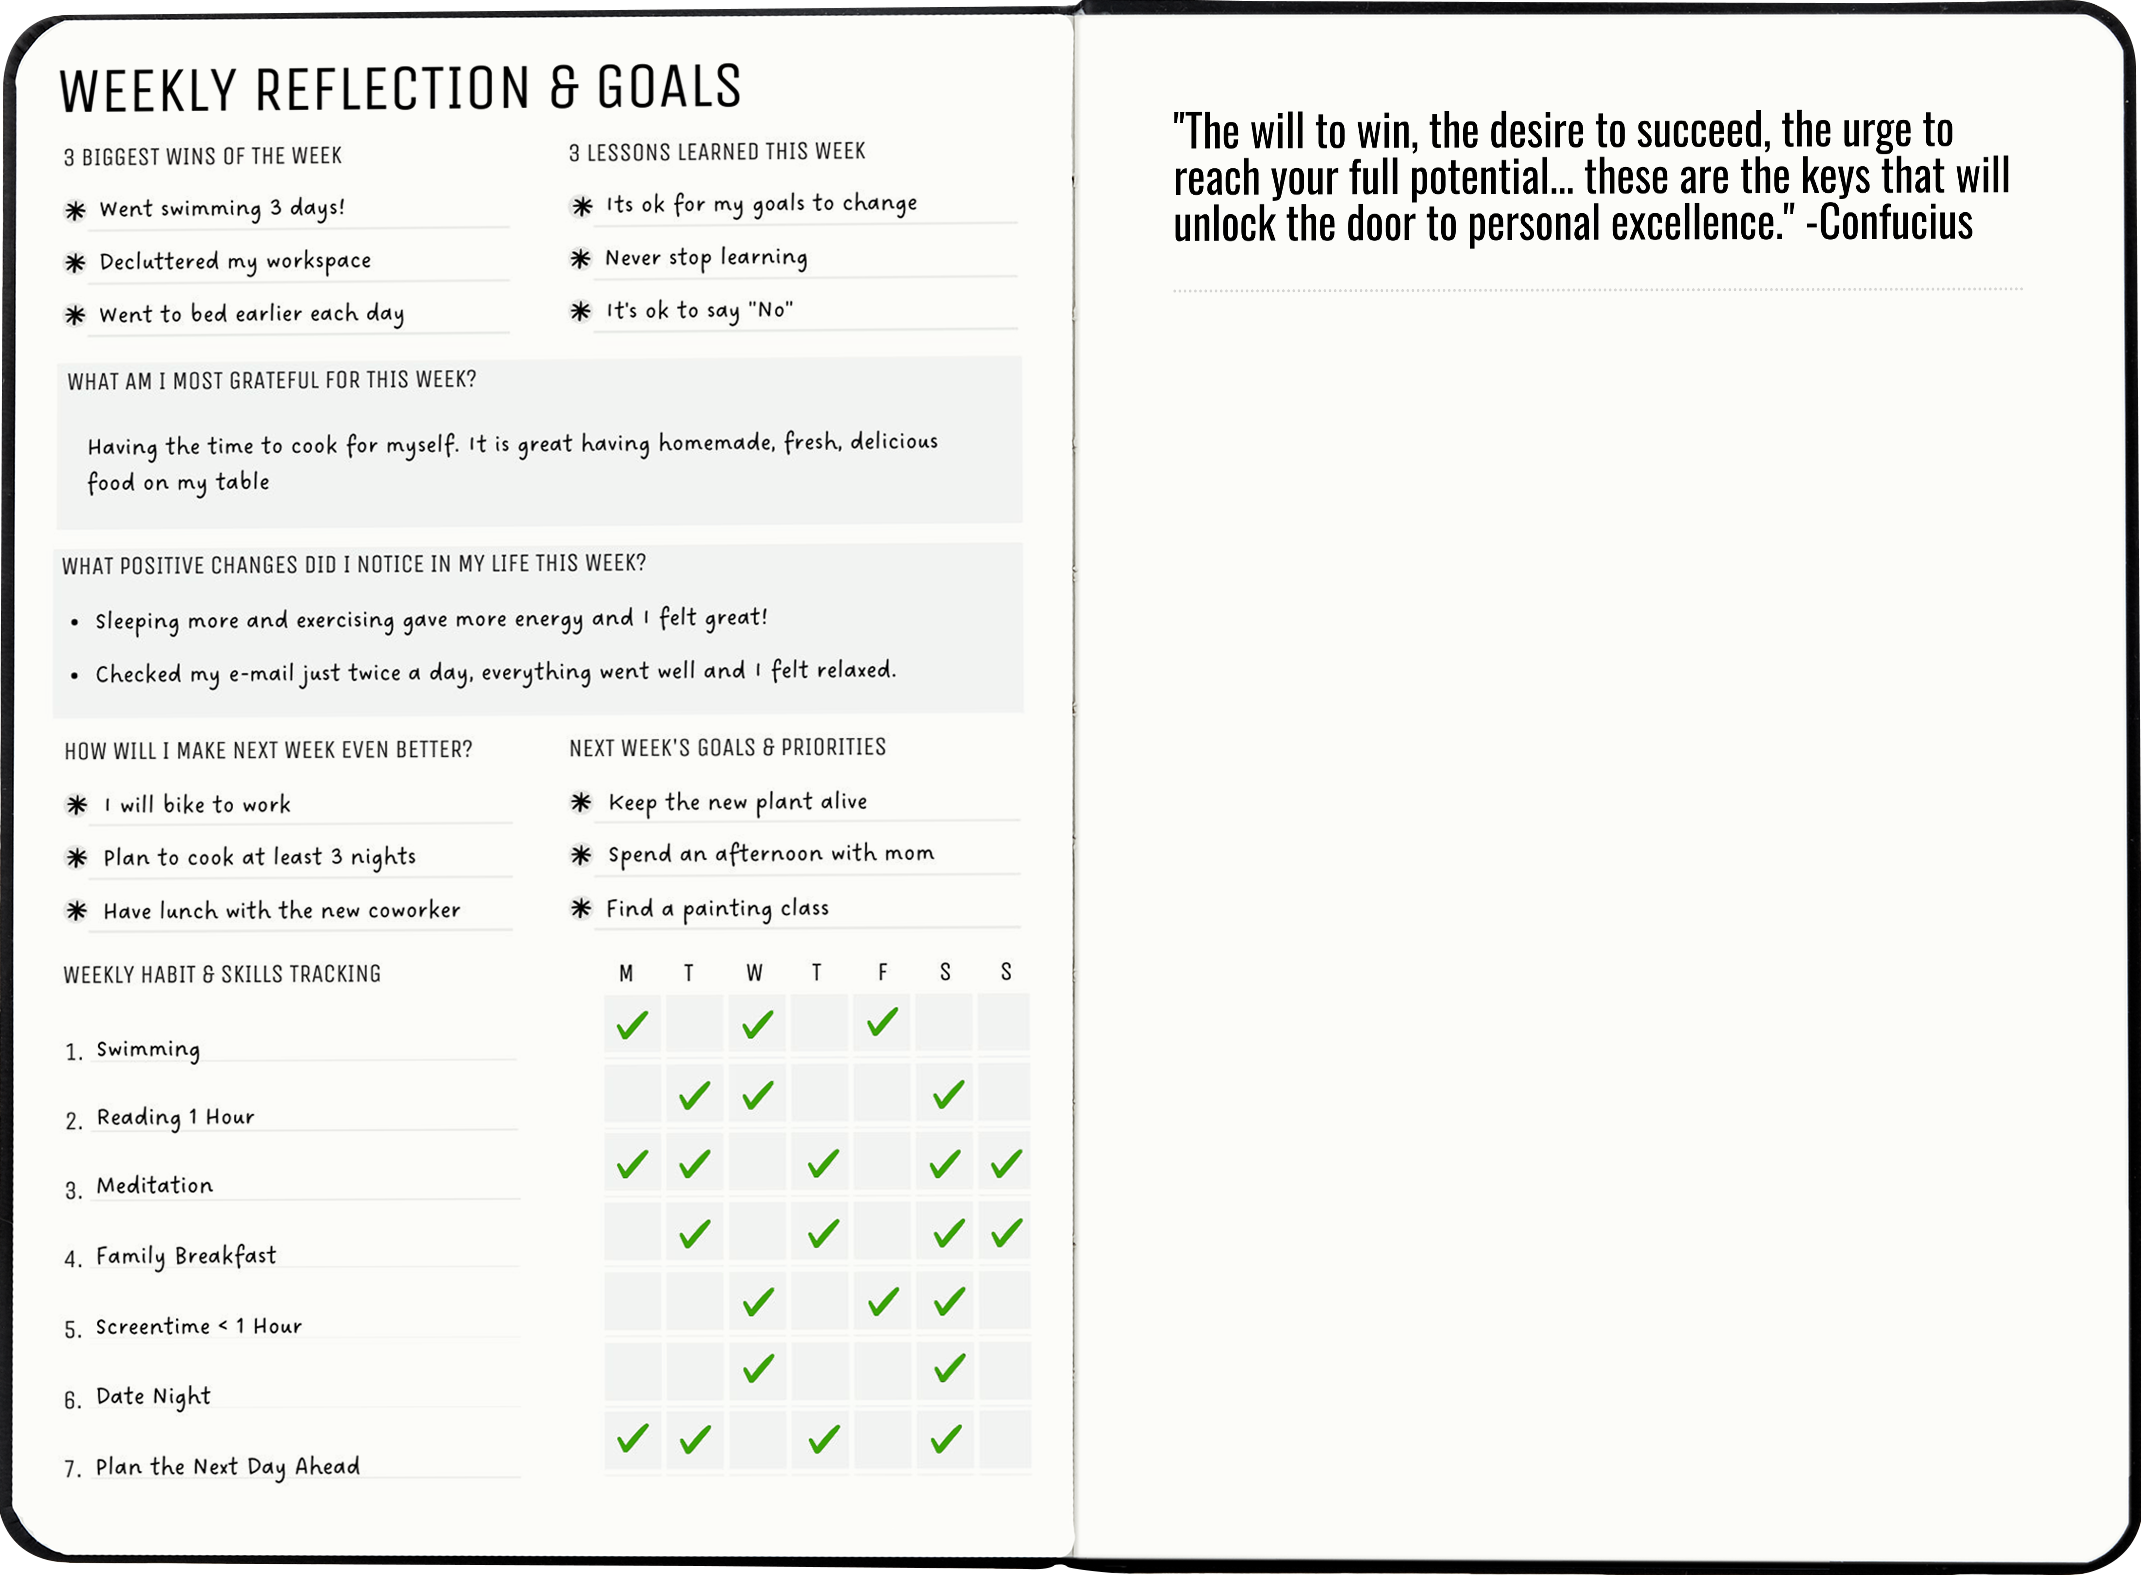Click the "F" Friday column header
The height and width of the screenshot is (1575, 2141).
tap(882, 972)
